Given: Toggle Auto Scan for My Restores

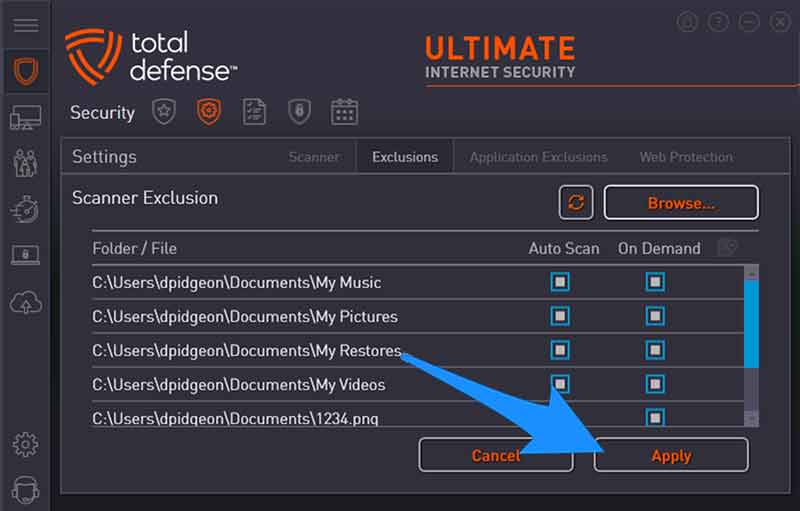Looking at the screenshot, I should 560,350.
